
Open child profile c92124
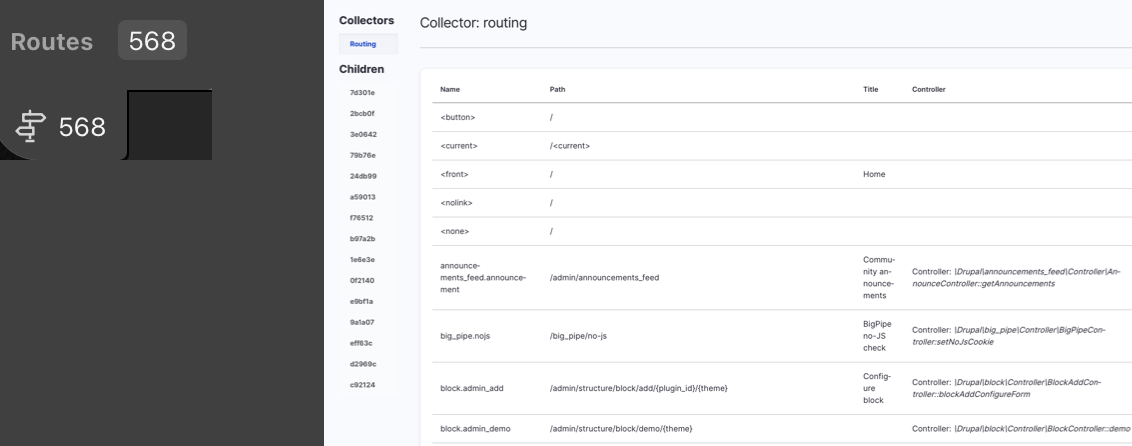tap(363, 385)
